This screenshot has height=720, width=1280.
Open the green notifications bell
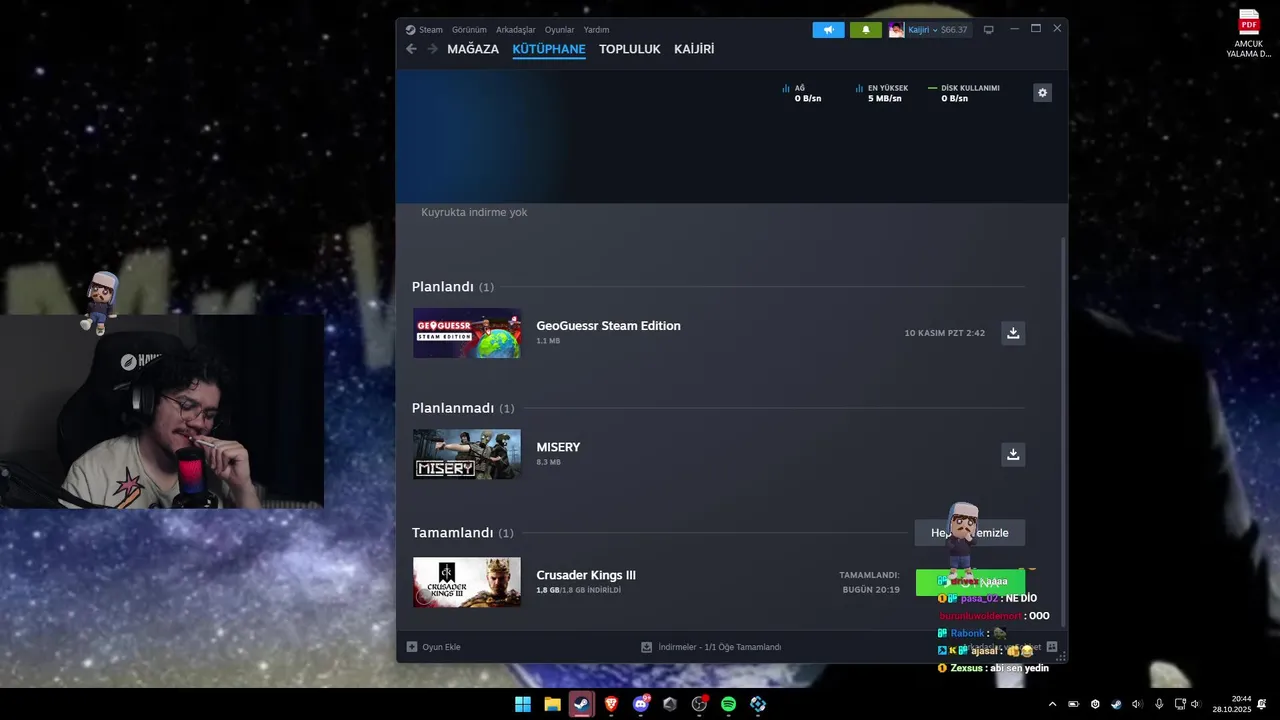tap(866, 30)
